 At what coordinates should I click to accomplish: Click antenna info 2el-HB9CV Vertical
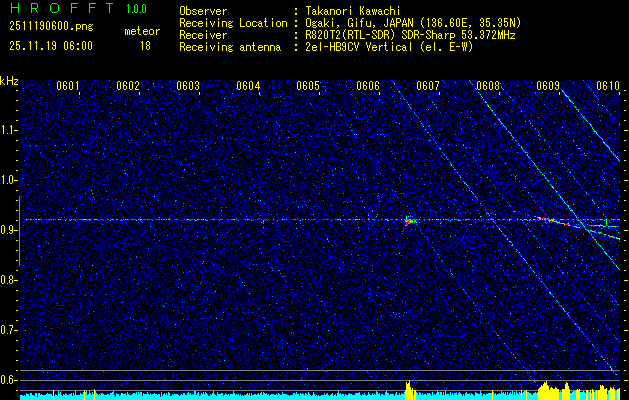tap(389, 47)
